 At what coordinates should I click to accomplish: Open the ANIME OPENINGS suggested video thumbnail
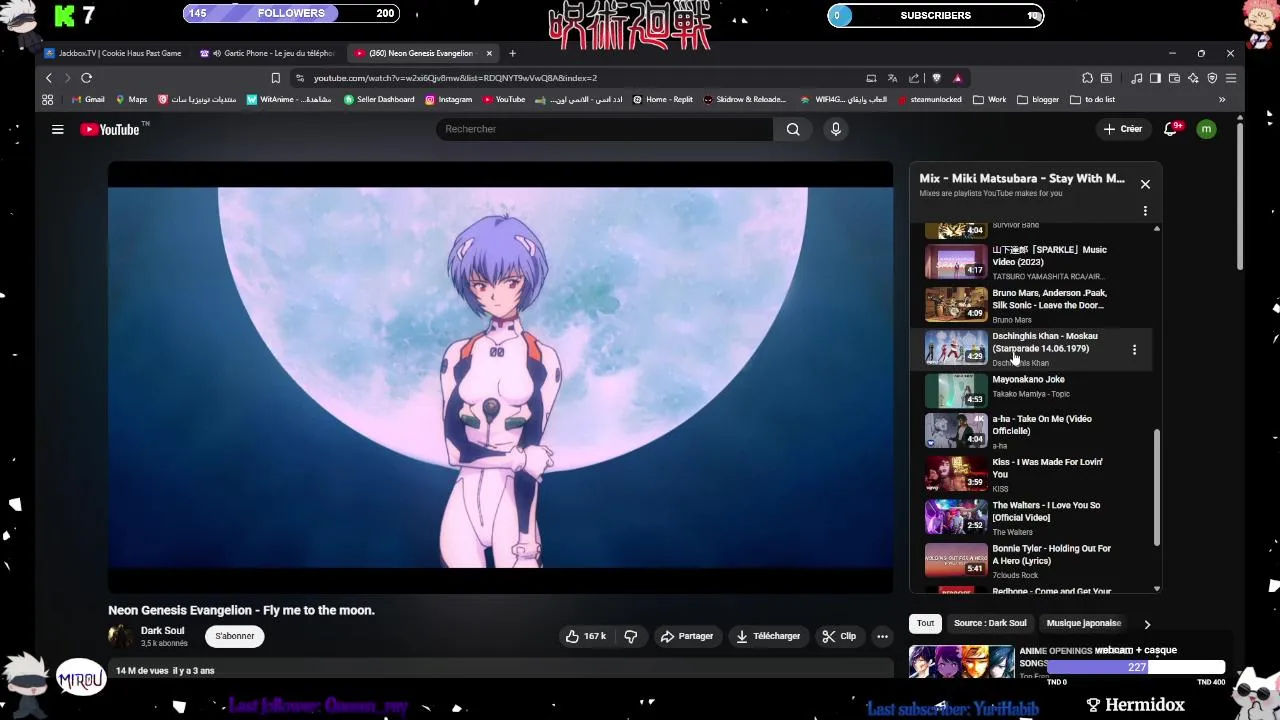tap(962, 662)
